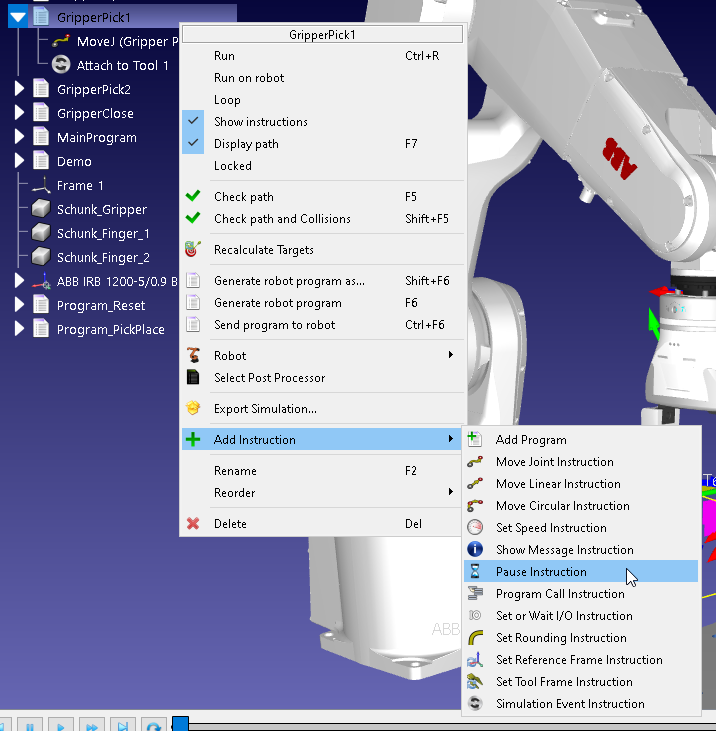Expand the Program_PickPlace node
Image resolution: width=716 pixels, height=731 pixels.
click(x=19, y=329)
